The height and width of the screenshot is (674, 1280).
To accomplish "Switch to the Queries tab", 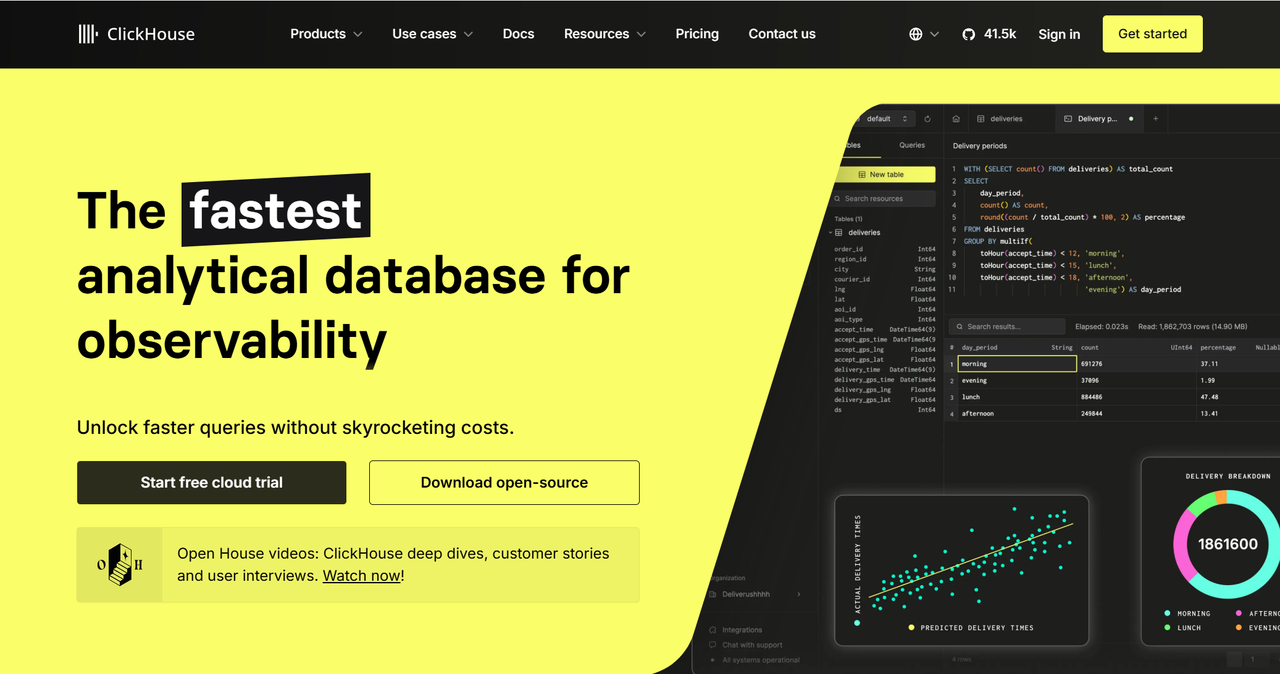I will tap(912, 145).
